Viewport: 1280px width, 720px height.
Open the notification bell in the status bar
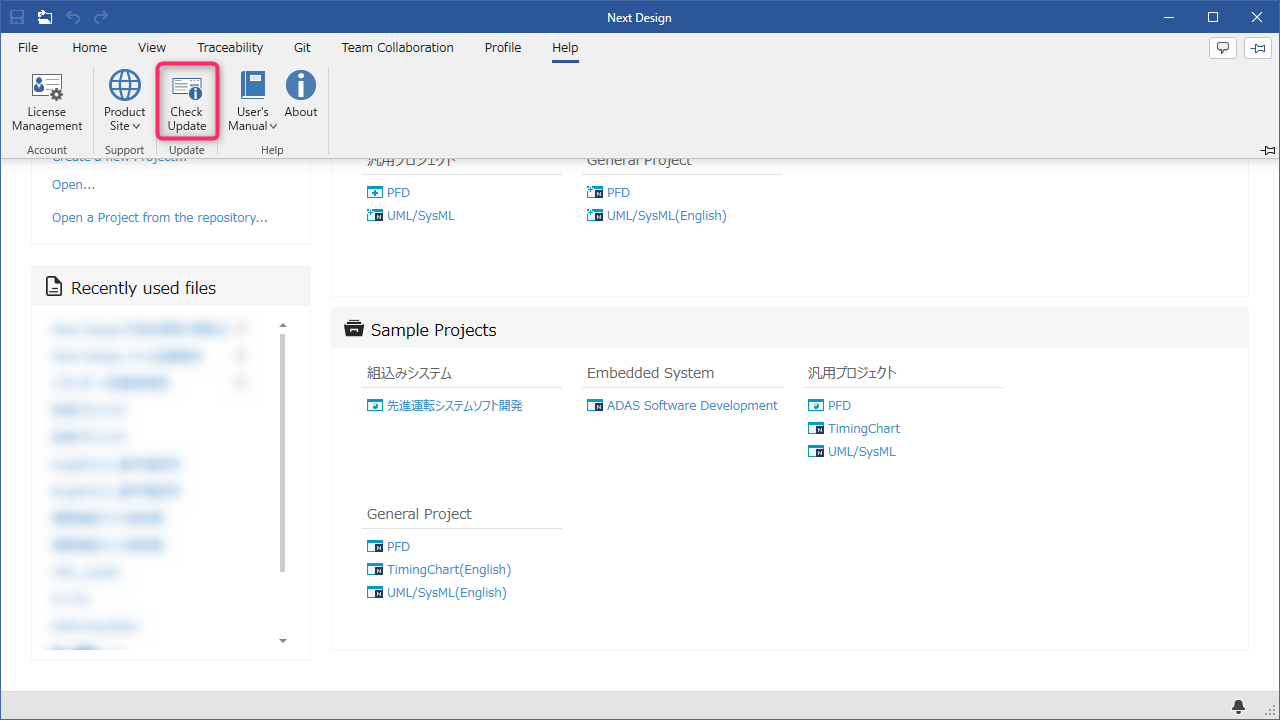1240,706
